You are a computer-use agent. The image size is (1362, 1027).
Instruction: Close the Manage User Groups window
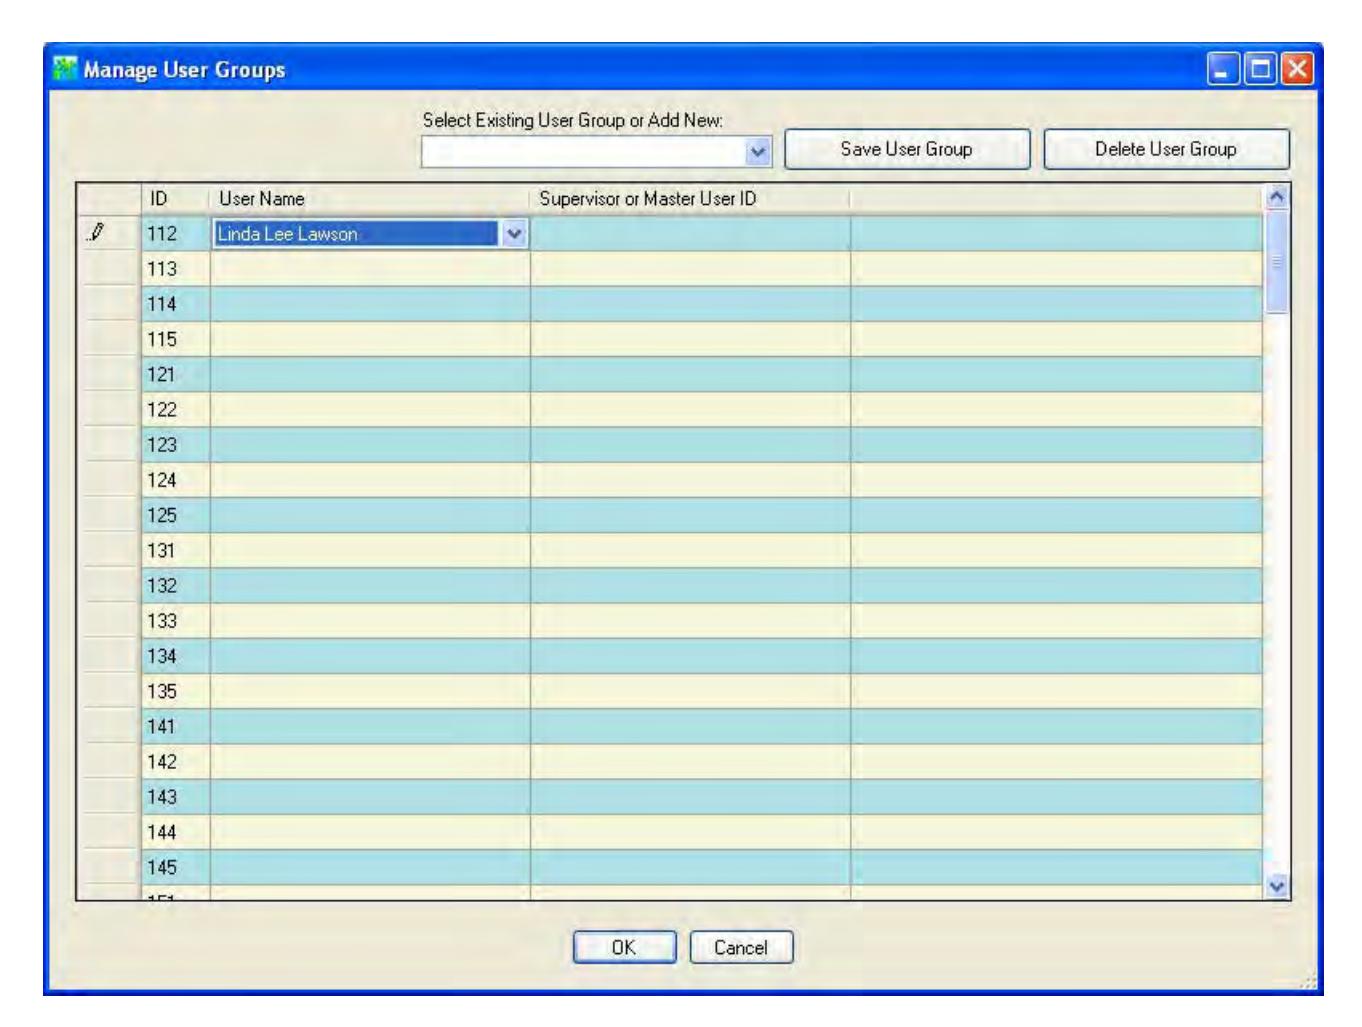pos(1298,69)
